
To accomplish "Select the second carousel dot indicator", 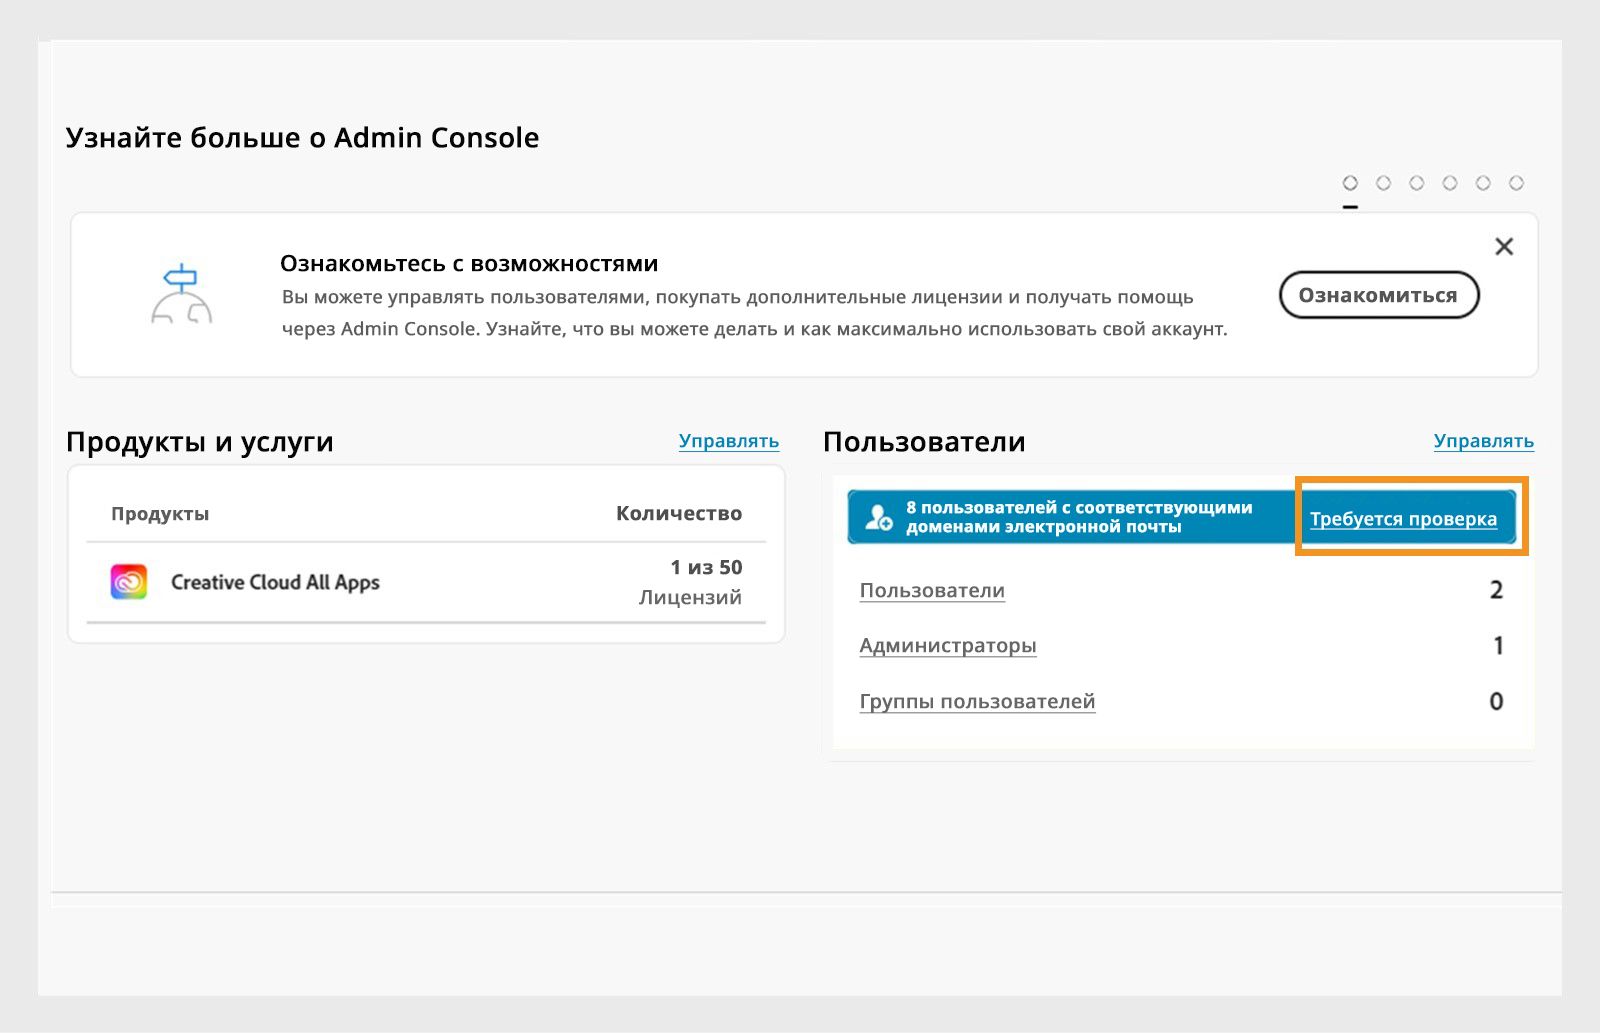I will pos(1383,183).
